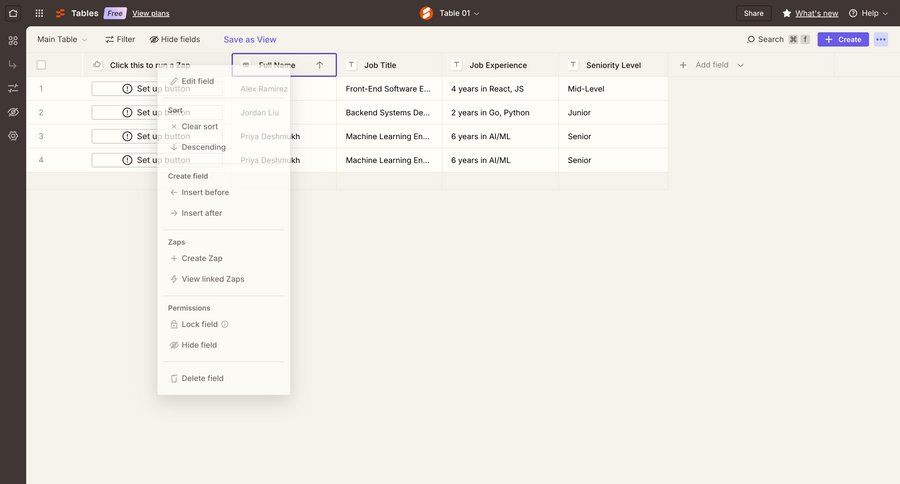This screenshot has height=484, width=900.
Task: Open the linked Zaps arrow icon in sidebar
Action: point(13,64)
